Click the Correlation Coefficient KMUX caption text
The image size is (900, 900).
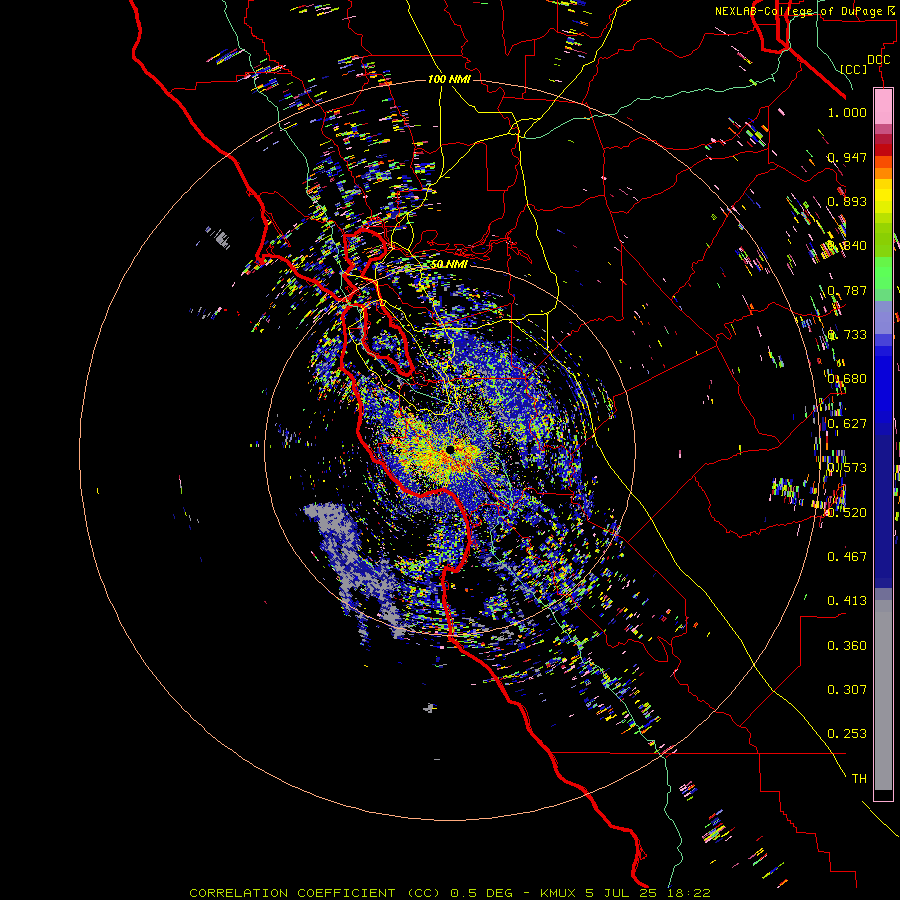449,893
